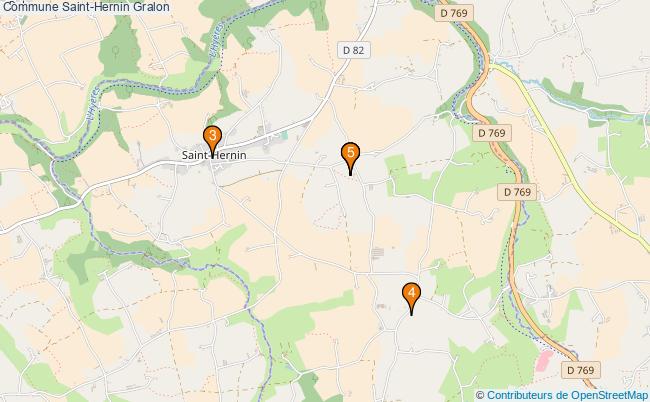Open orange map marker number 5
This screenshot has width=650, height=402.
pyautogui.click(x=350, y=156)
